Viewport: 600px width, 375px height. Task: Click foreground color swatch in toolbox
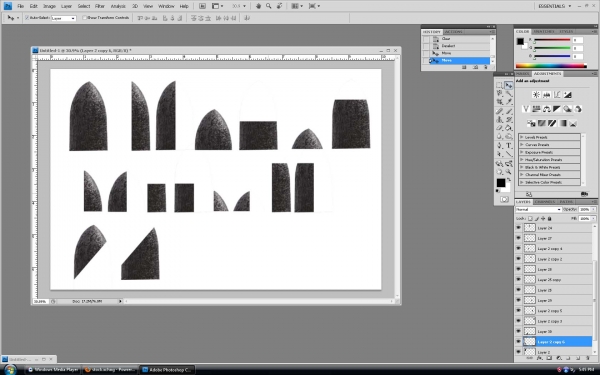tap(501, 183)
